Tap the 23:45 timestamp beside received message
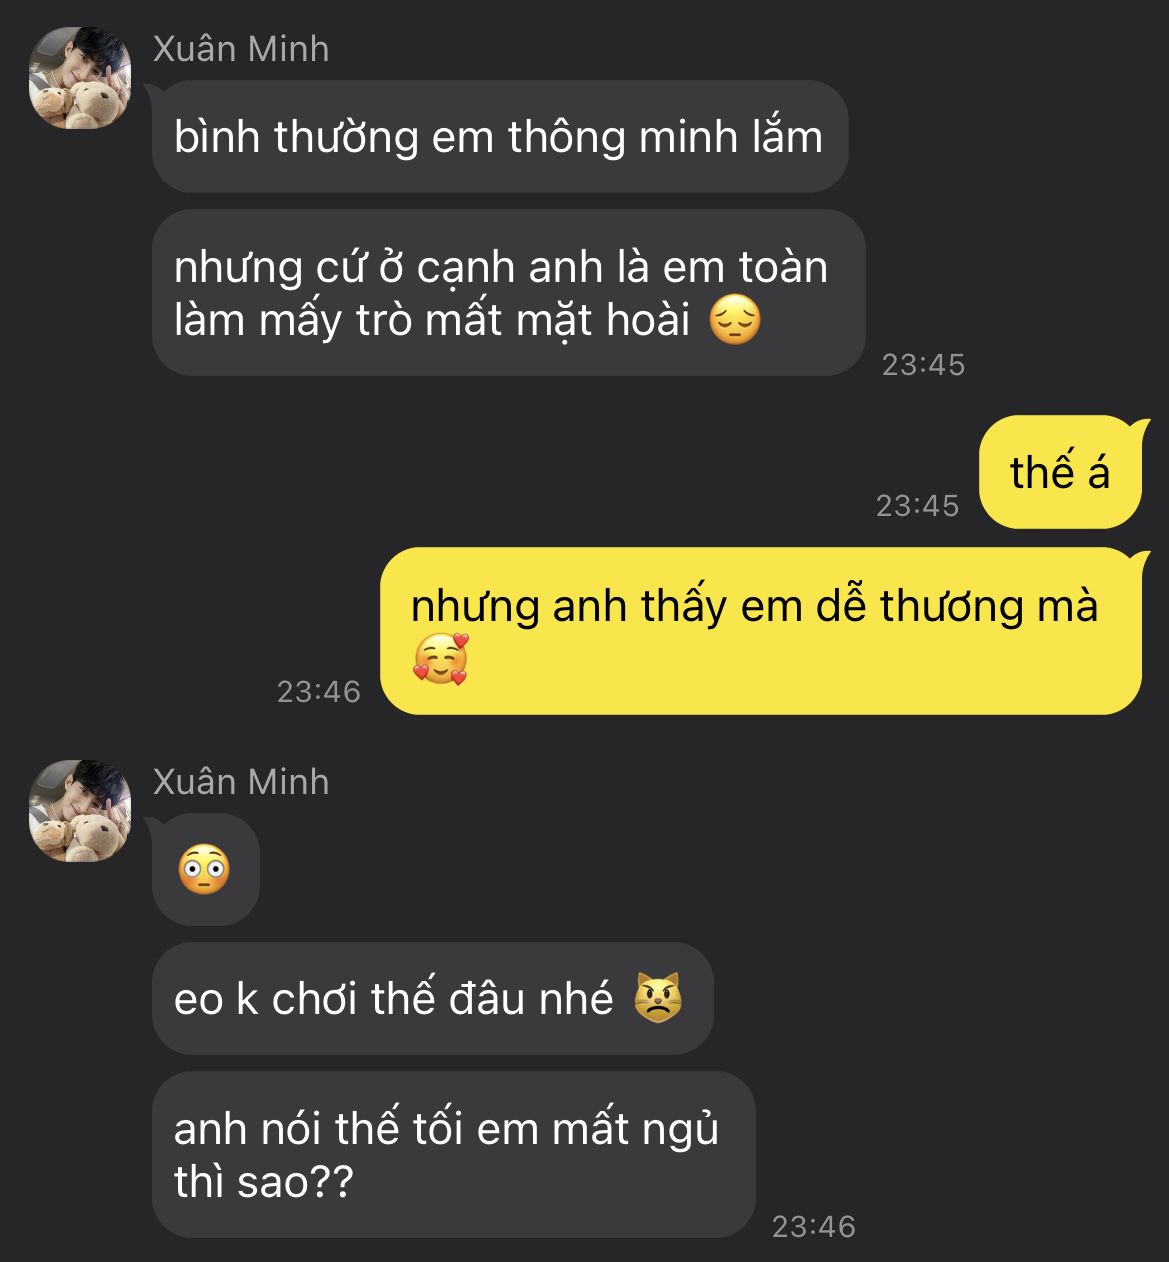The width and height of the screenshot is (1169, 1262). point(923,365)
